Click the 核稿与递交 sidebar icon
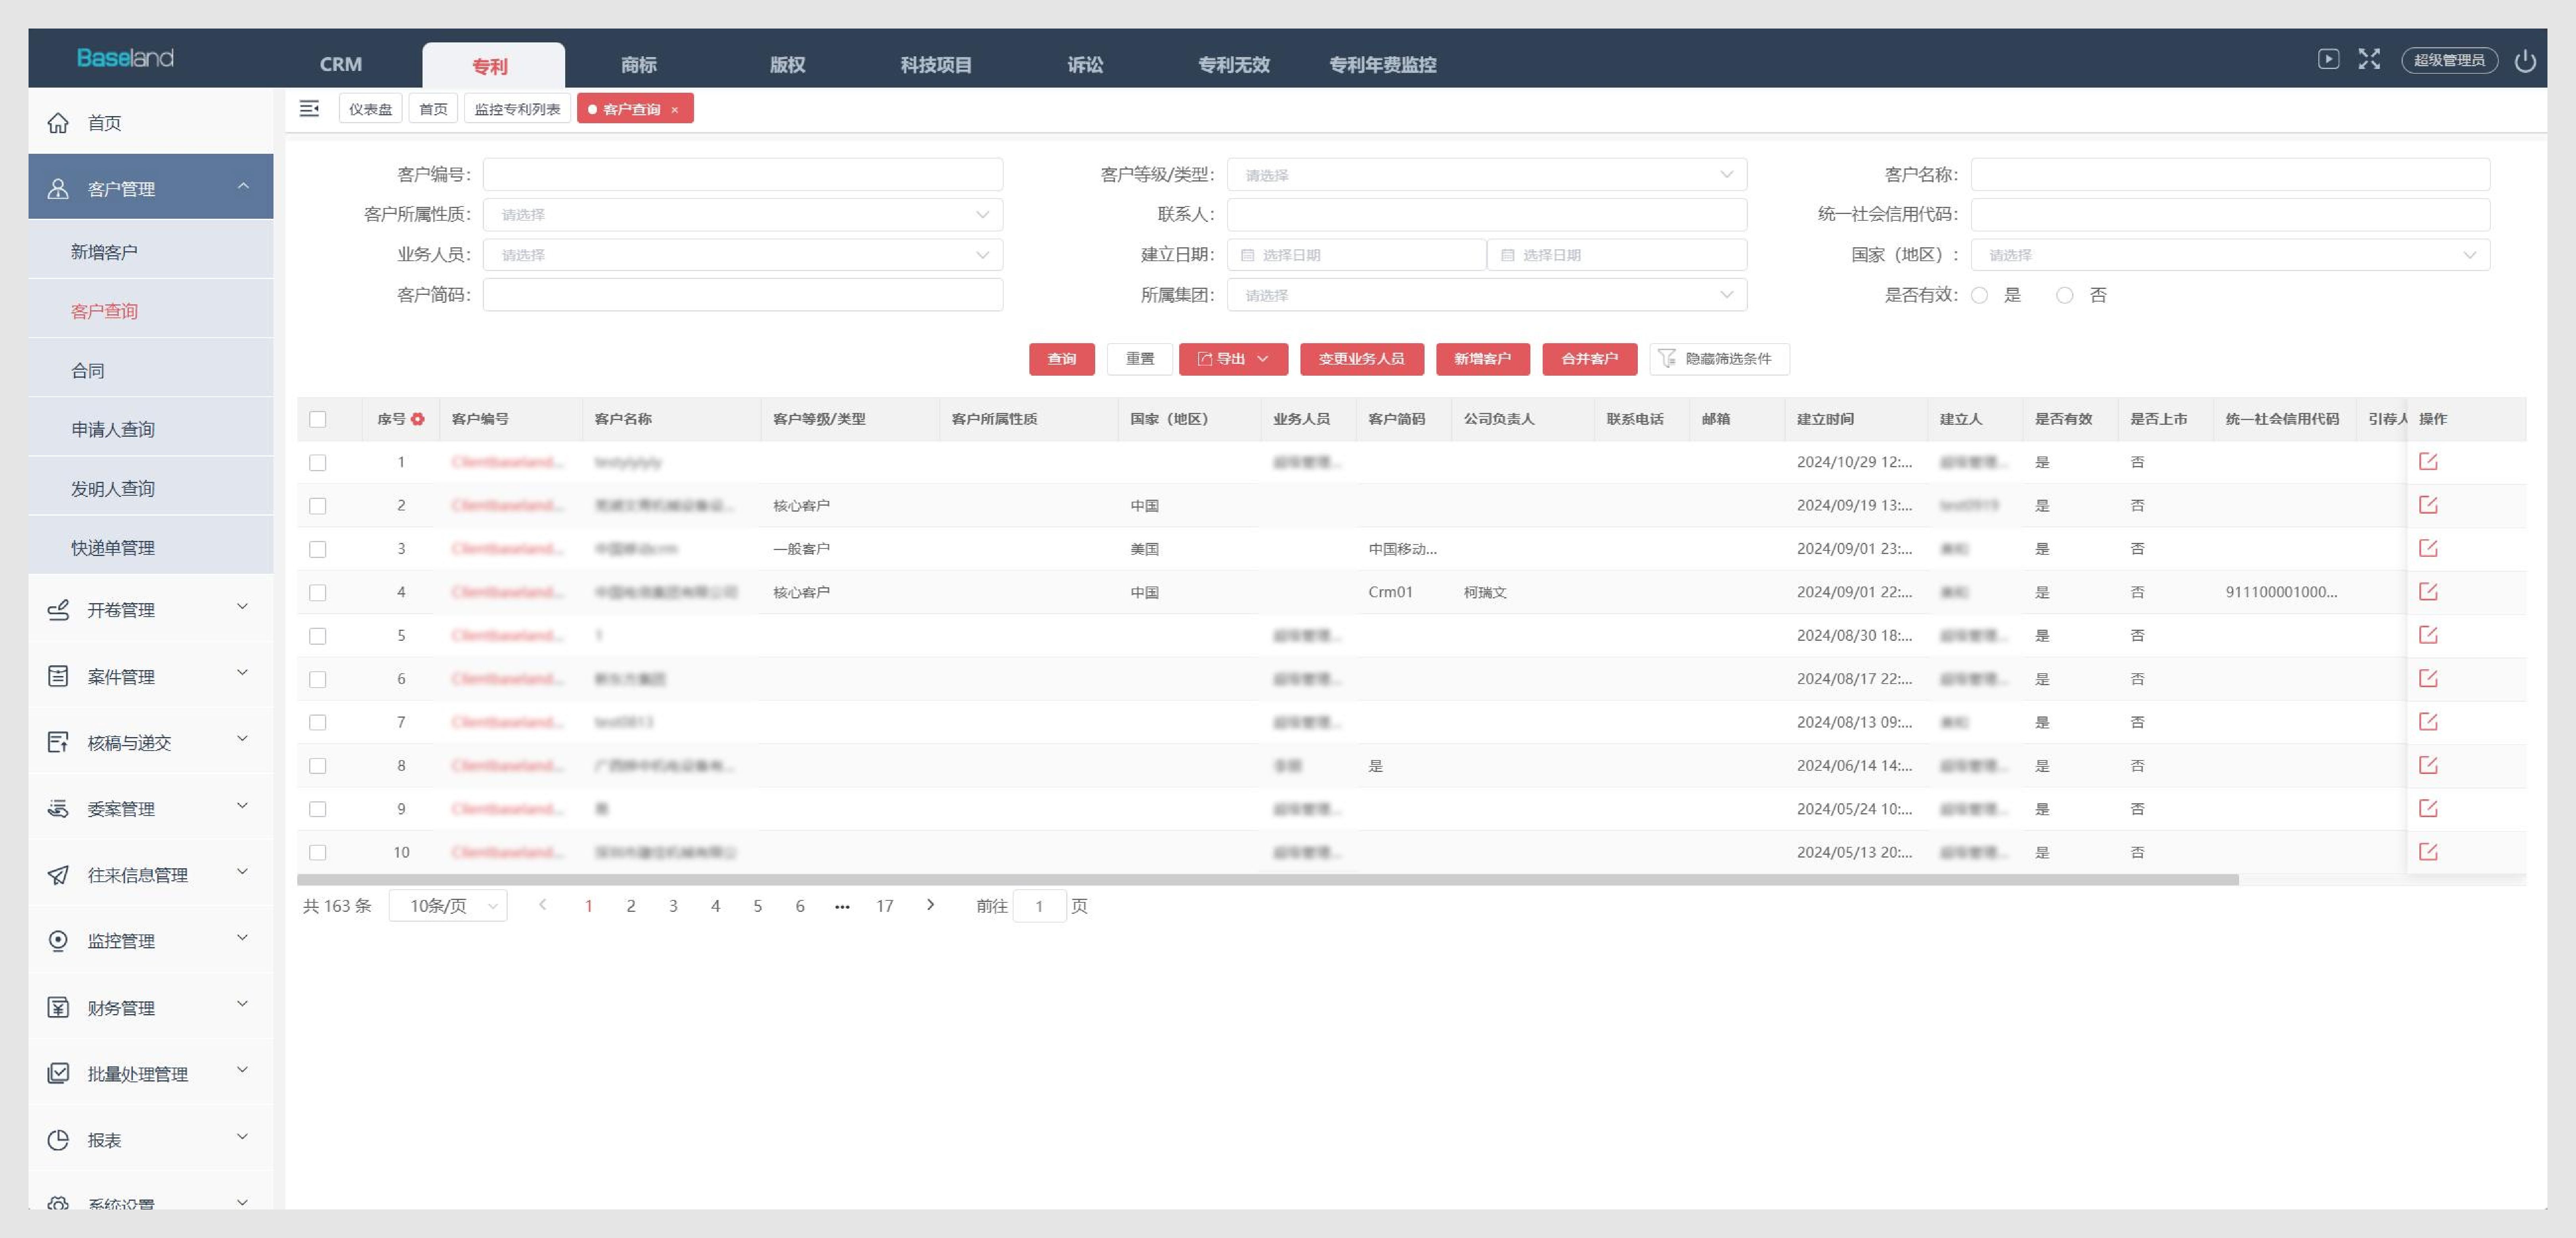This screenshot has height=1238, width=2576. [58, 742]
